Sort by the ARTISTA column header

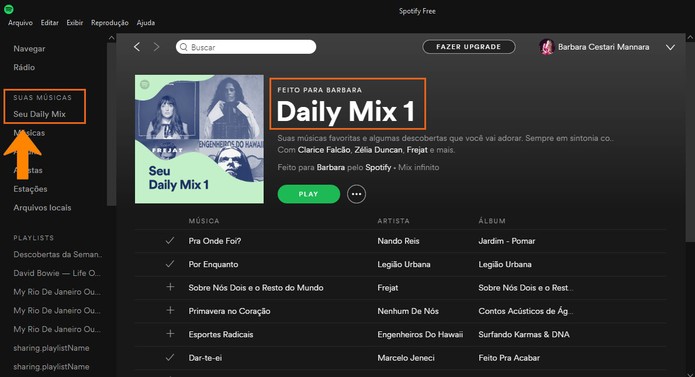click(x=393, y=221)
